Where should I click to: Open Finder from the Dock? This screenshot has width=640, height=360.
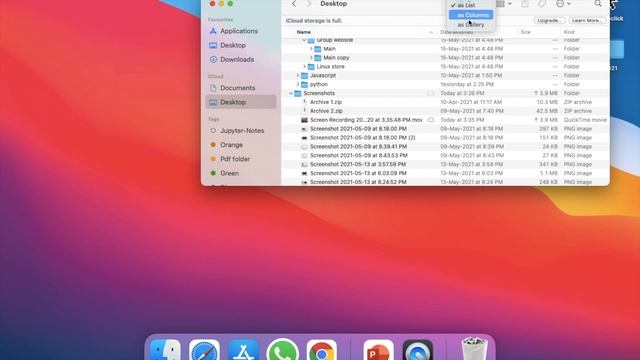pos(165,351)
